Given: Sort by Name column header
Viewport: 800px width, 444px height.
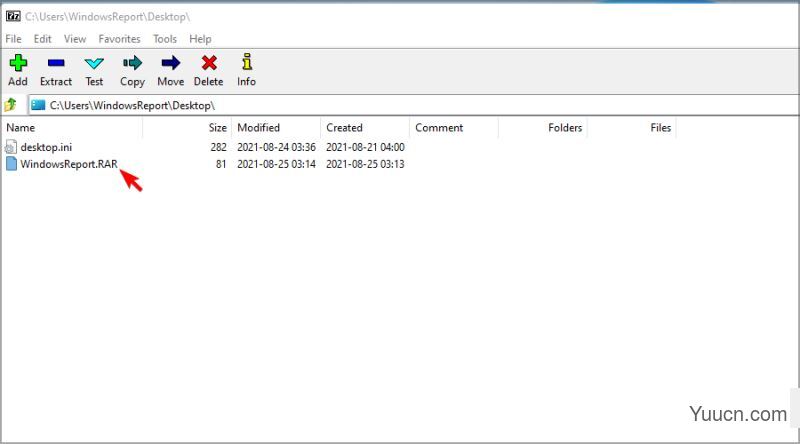Looking at the screenshot, I should (72, 128).
